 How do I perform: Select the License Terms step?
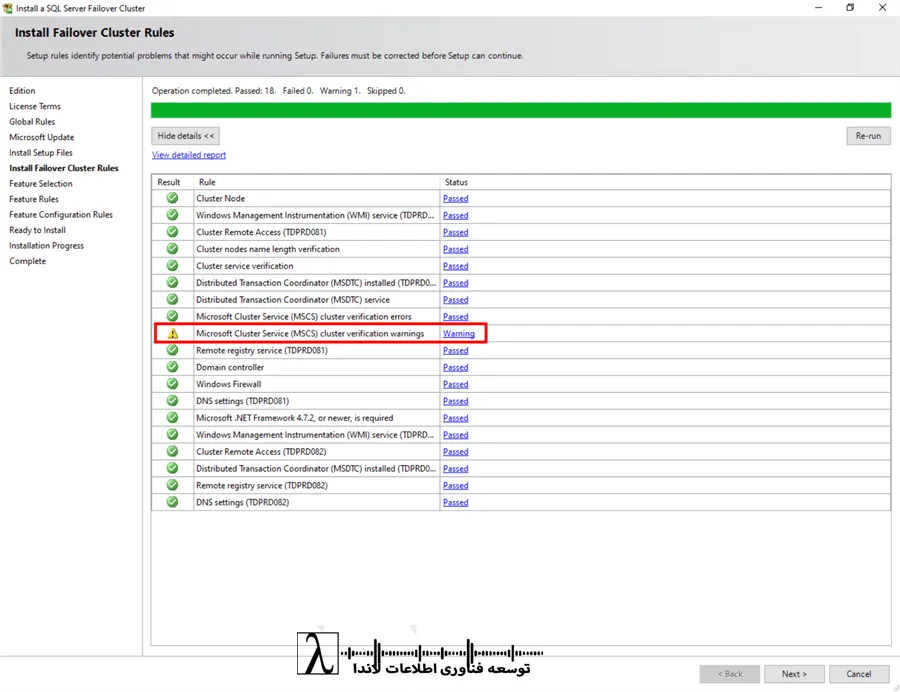pyautogui.click(x=34, y=106)
